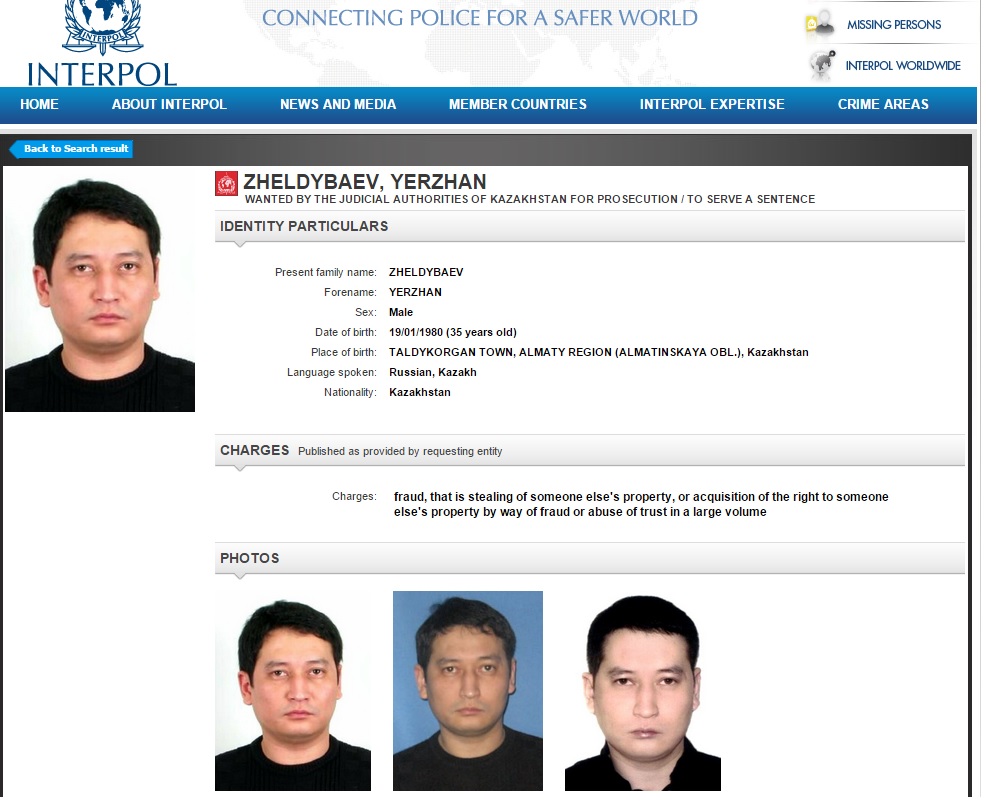Viewport: 986px width, 806px height.
Task: Open the Missing Persons link
Action: tap(894, 25)
